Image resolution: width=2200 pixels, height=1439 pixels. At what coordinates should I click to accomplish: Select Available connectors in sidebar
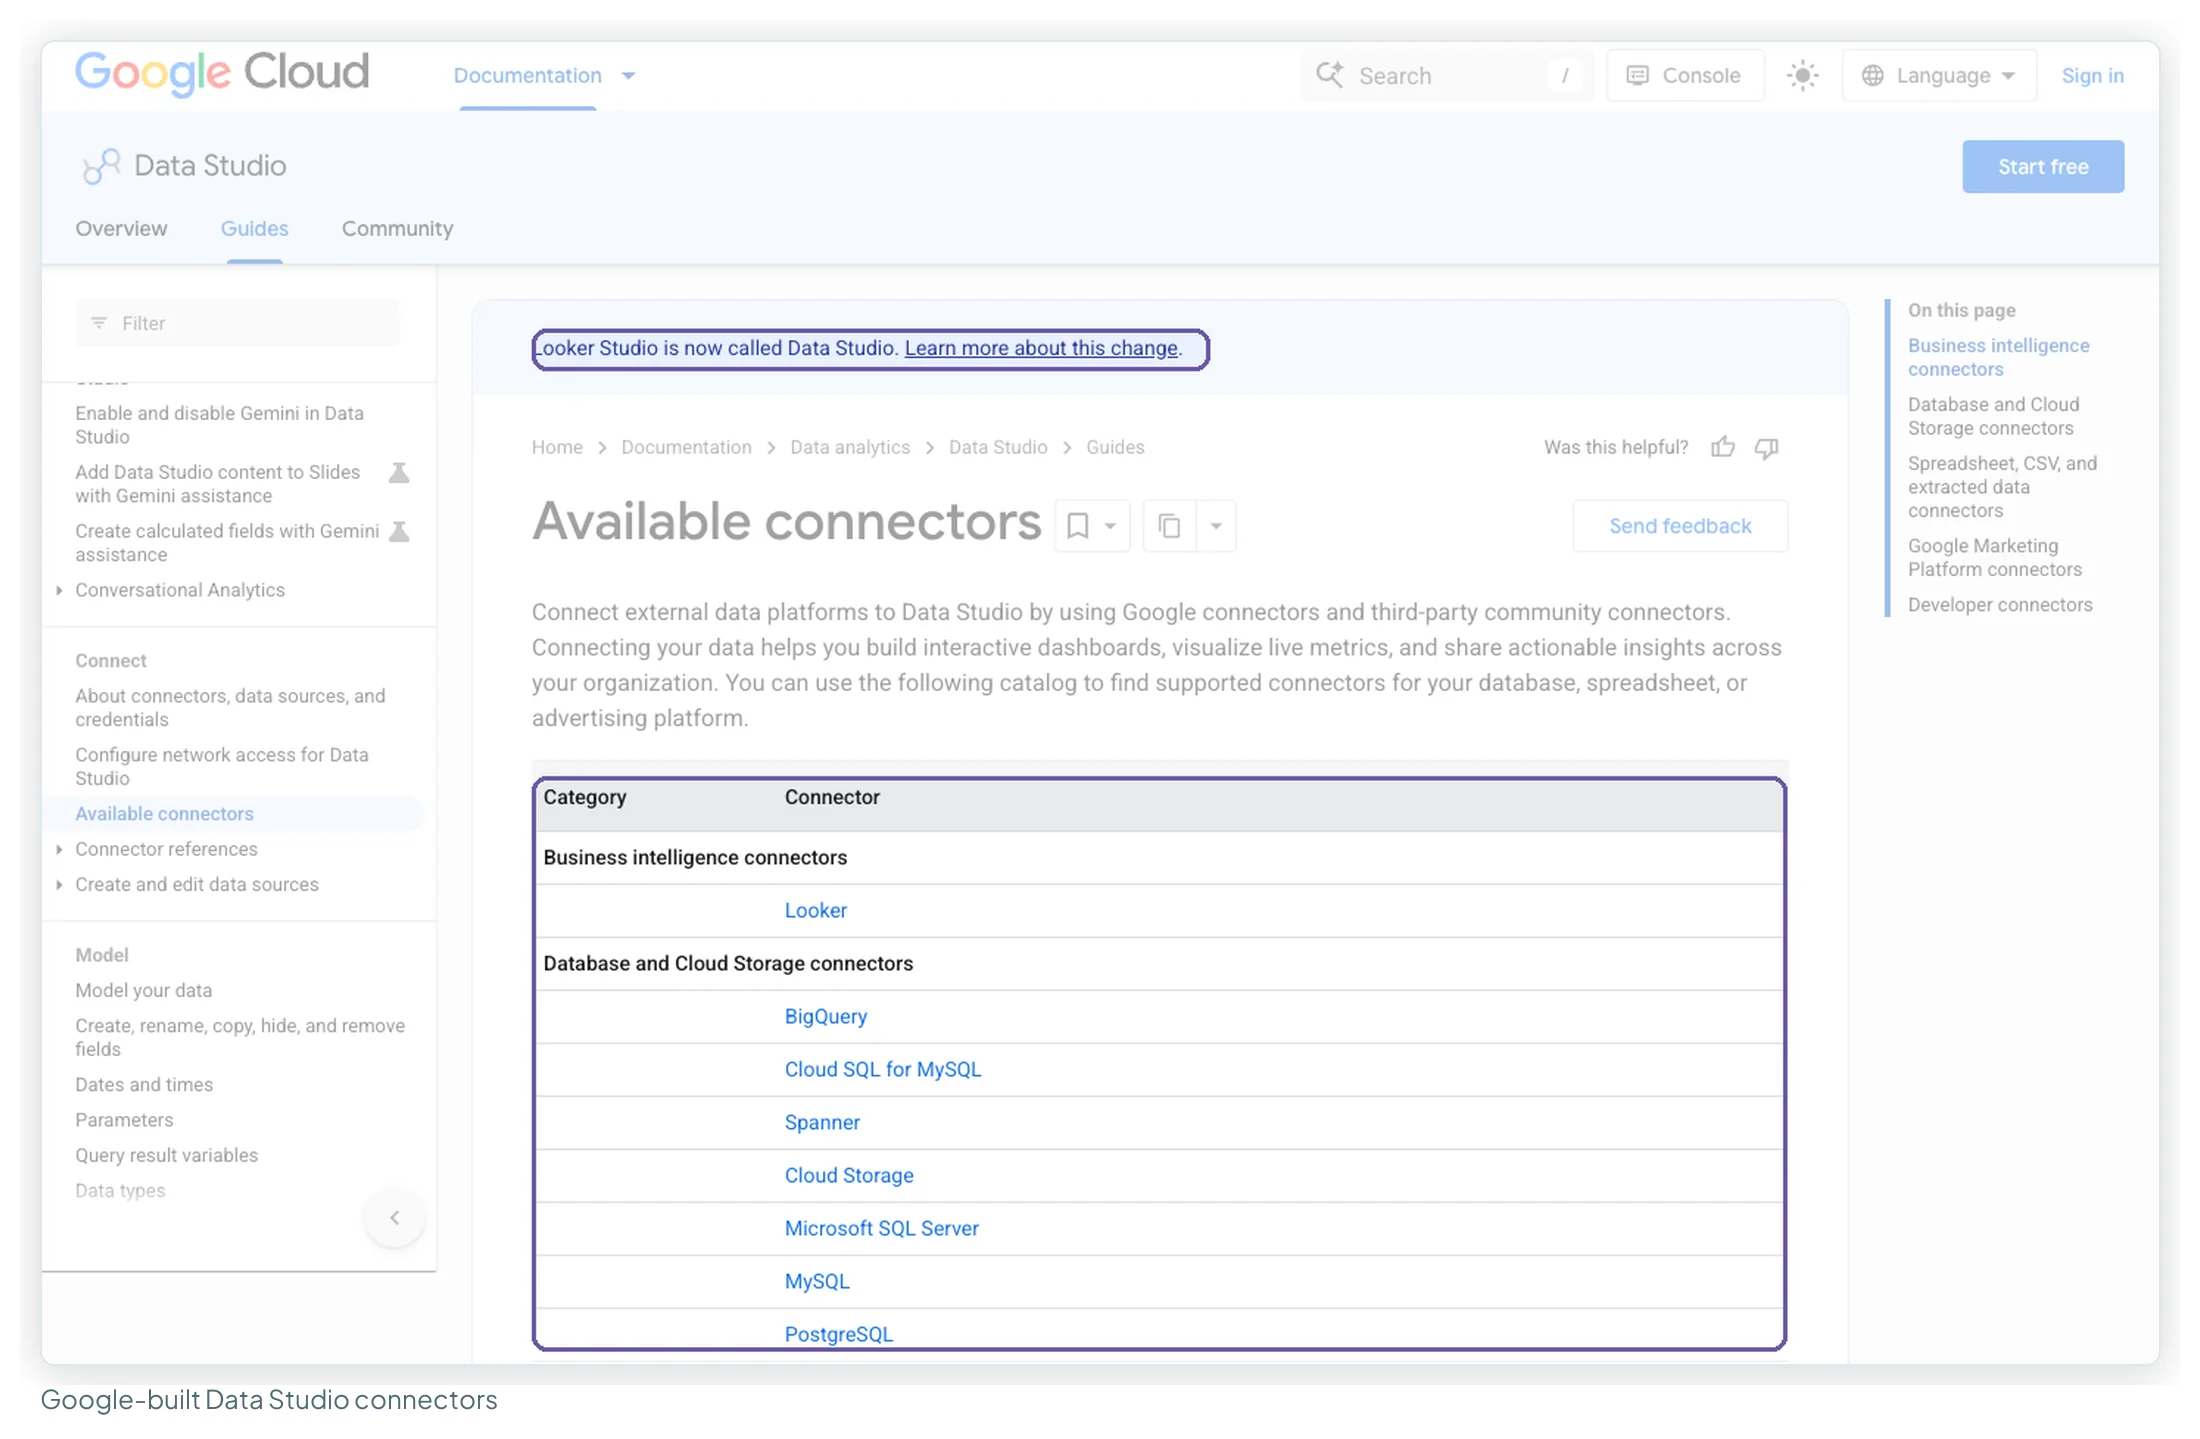164,814
